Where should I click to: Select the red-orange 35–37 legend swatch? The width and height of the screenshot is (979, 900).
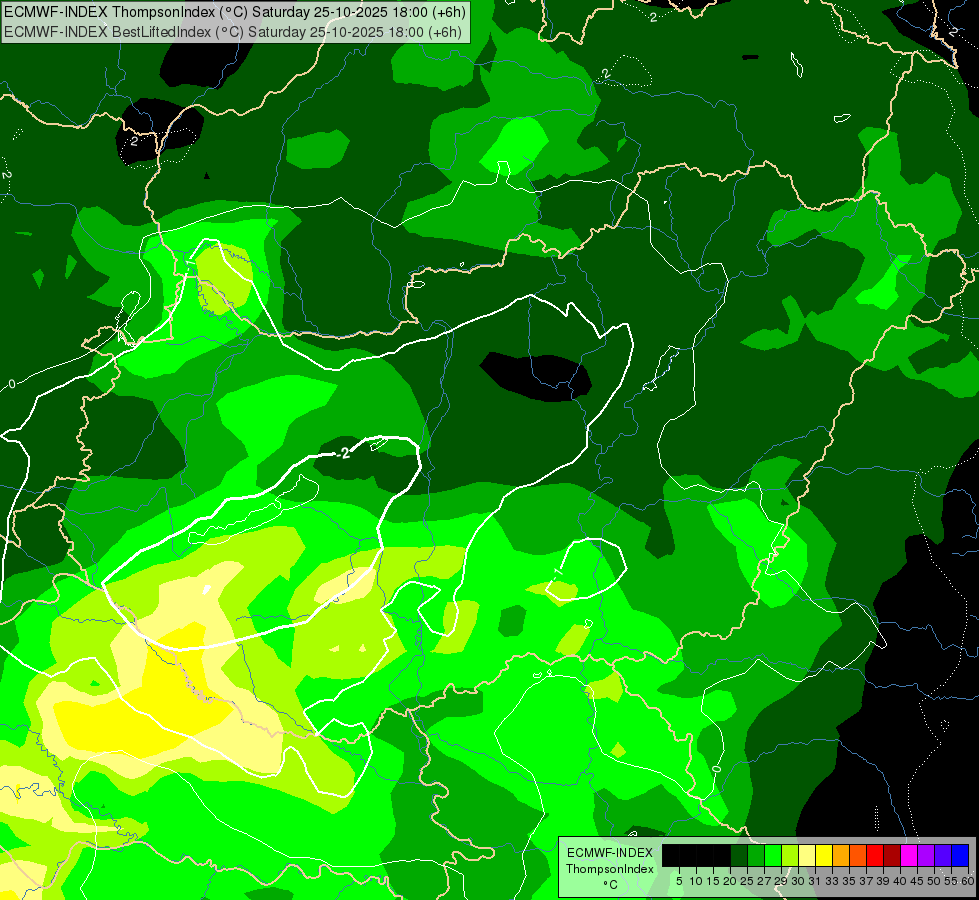(x=858, y=855)
